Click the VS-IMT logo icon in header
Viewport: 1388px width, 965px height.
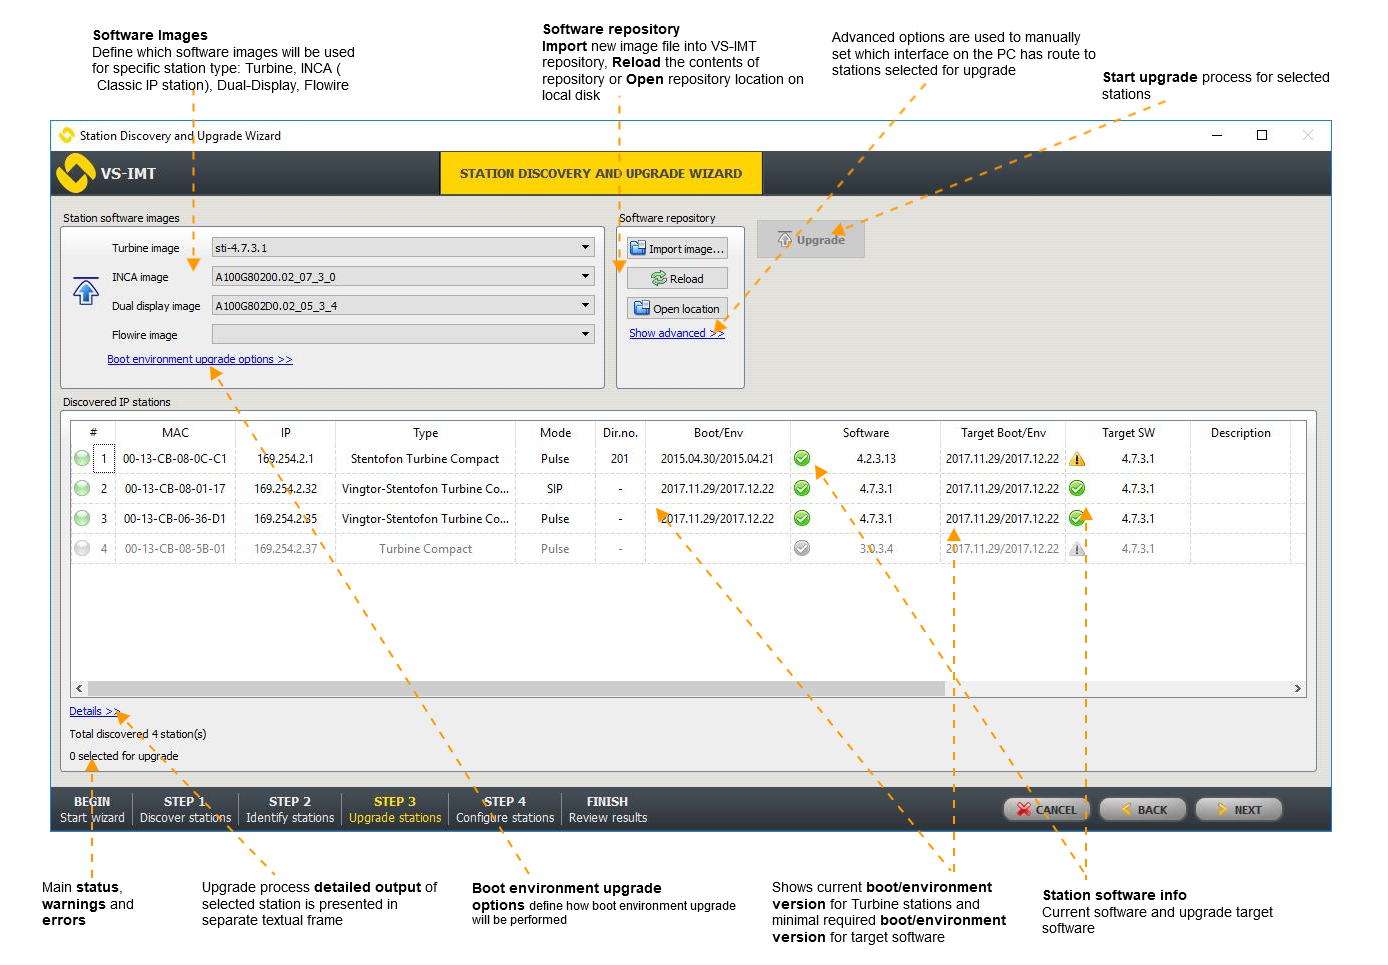pyautogui.click(x=76, y=173)
